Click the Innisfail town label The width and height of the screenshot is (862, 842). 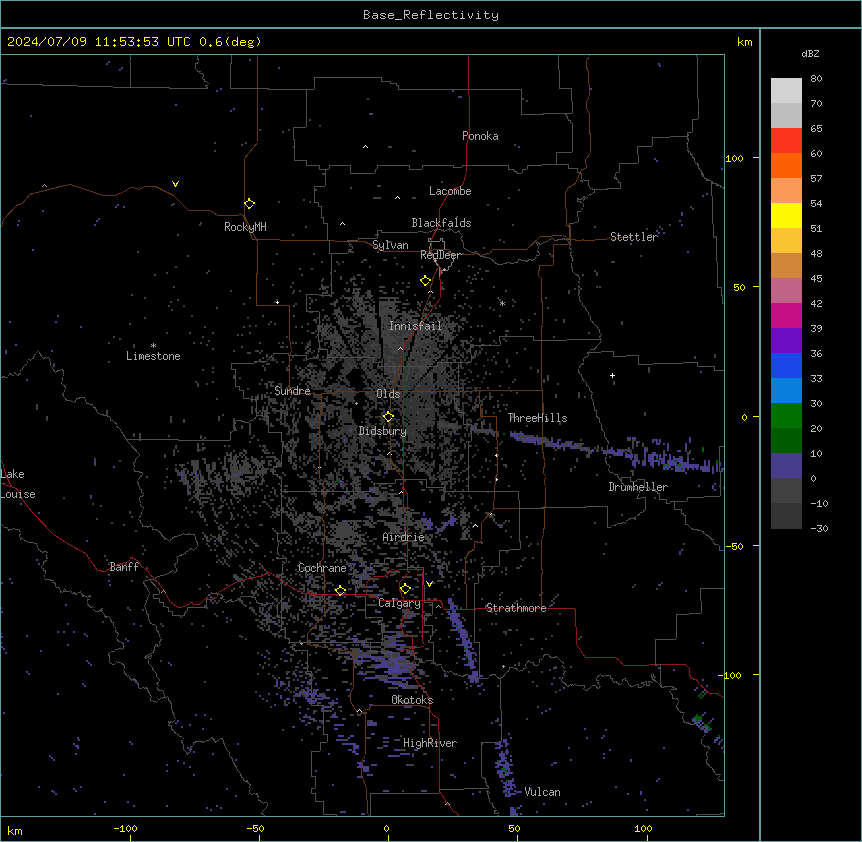point(416,326)
